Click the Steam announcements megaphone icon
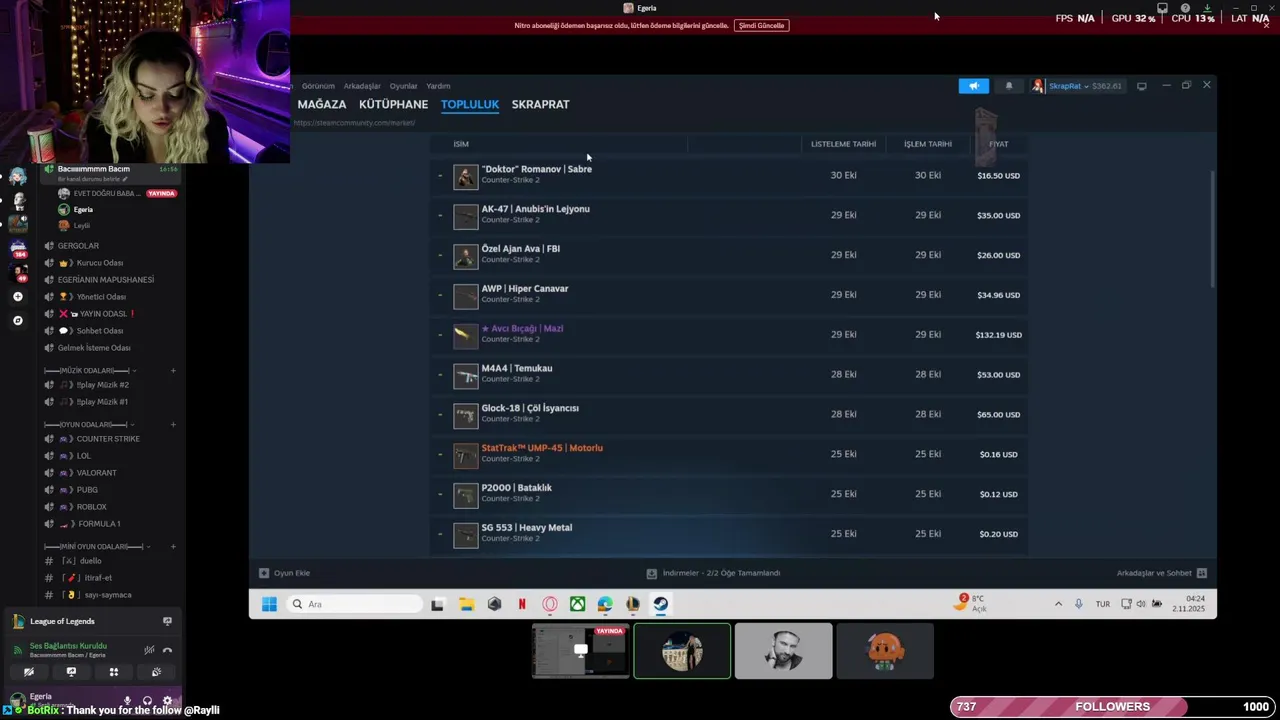Screen dimensions: 1280x720 click(973, 86)
